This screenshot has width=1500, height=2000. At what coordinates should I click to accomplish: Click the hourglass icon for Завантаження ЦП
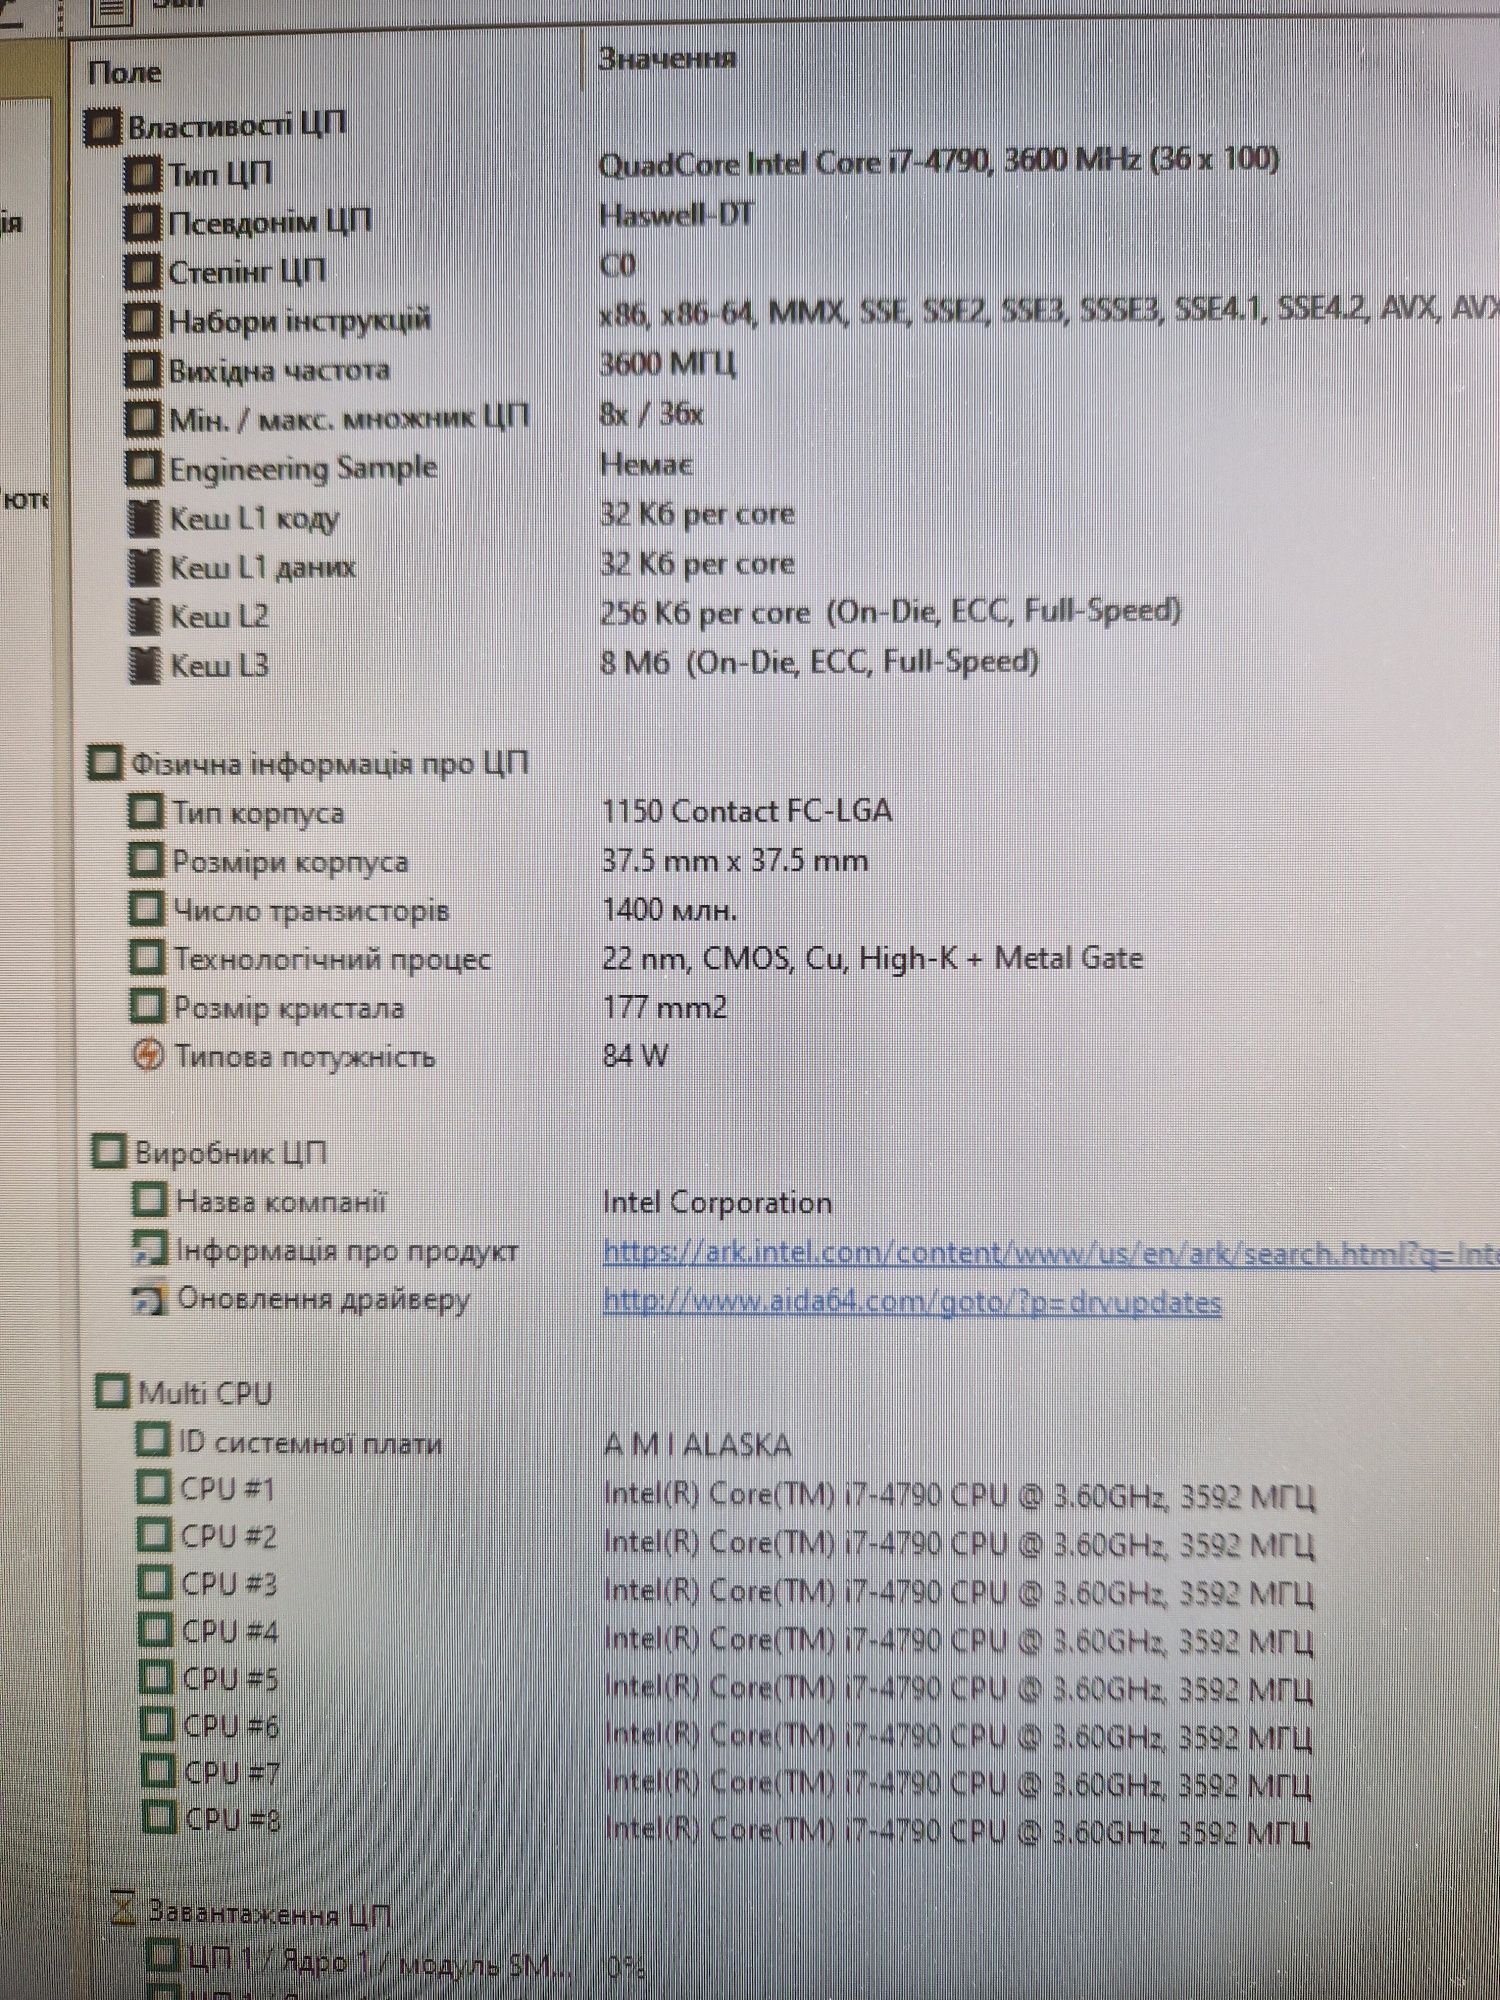(x=124, y=1909)
